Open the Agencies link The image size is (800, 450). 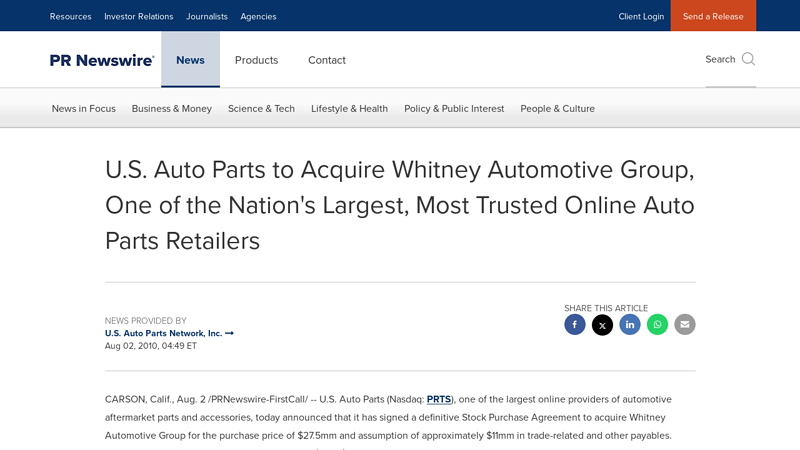click(x=258, y=16)
